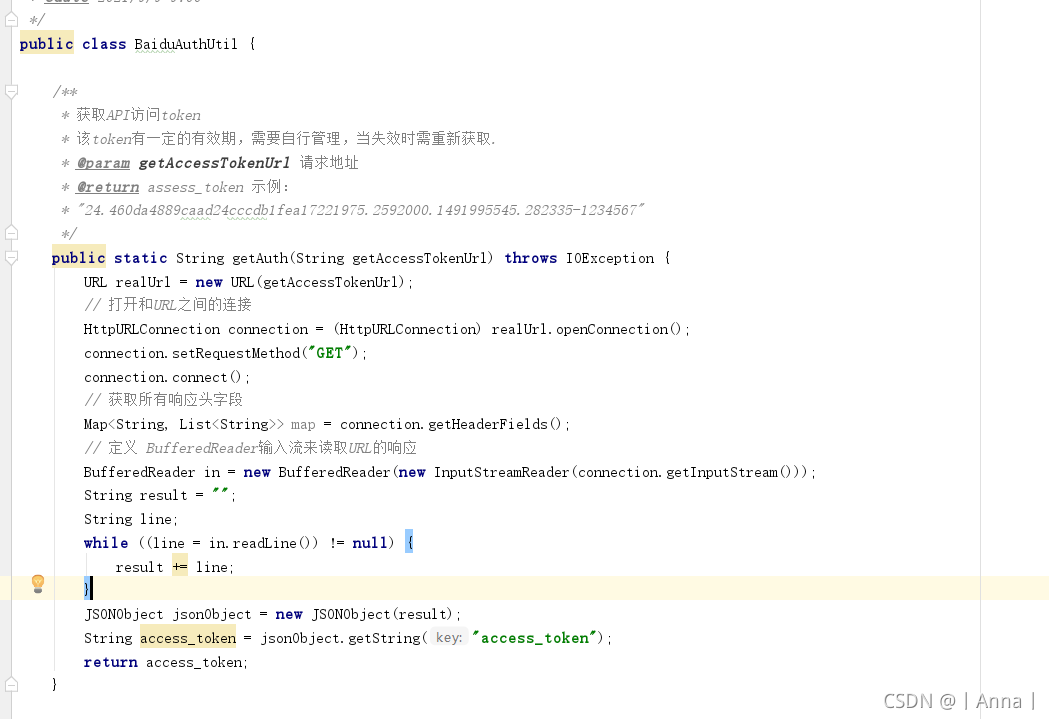This screenshot has width=1049, height=719.
Task: Click the sample token string in comment
Action: tap(361, 211)
